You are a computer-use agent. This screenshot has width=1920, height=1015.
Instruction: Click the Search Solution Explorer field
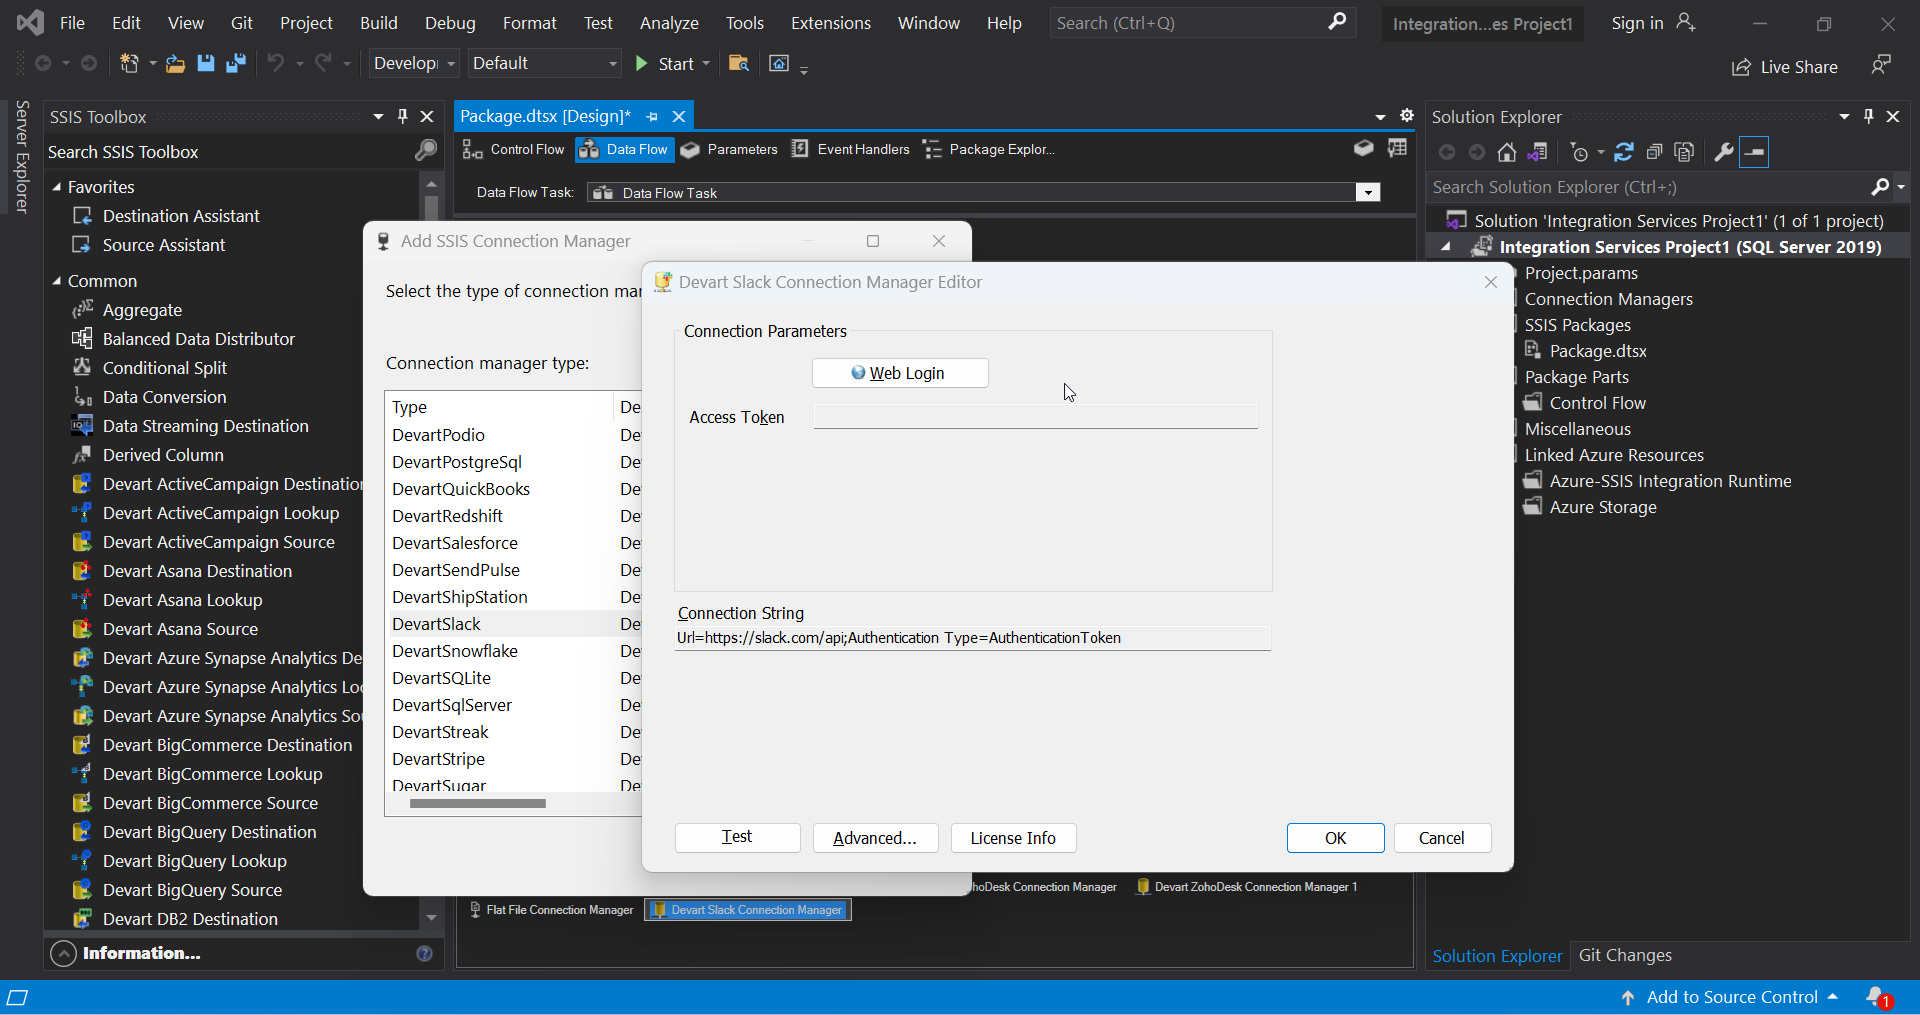click(x=1648, y=187)
